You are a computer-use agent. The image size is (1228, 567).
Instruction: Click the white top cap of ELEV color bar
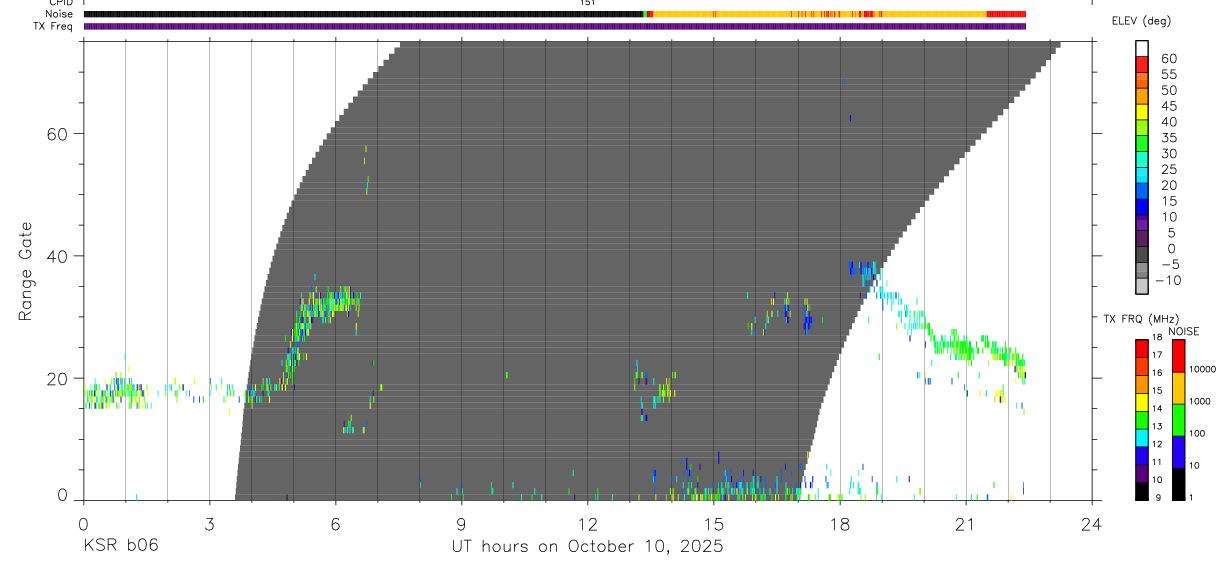1142,49
